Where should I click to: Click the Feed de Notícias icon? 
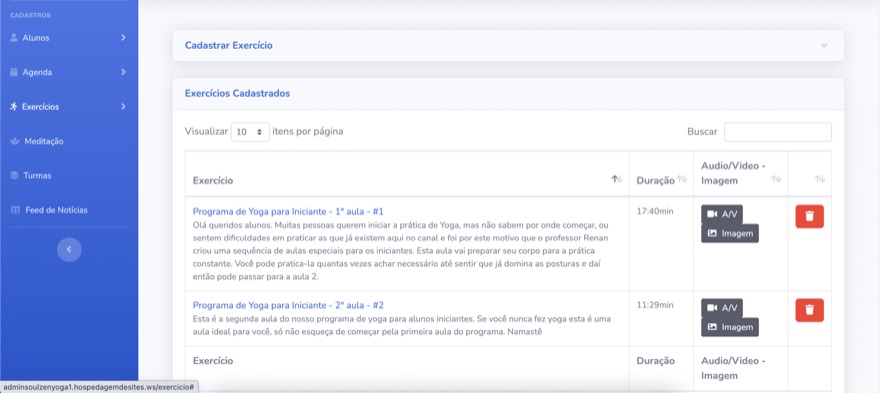pos(15,210)
